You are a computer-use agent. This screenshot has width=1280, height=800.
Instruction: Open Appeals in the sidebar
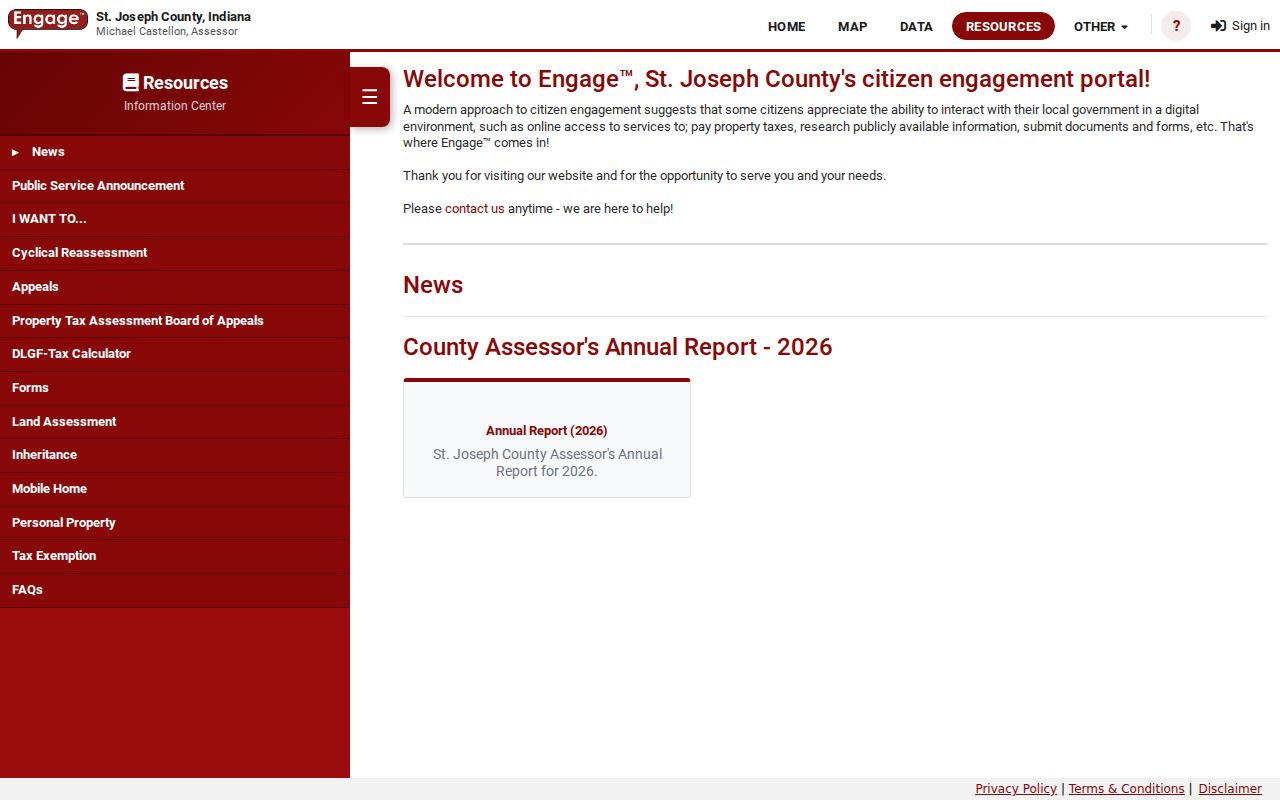point(175,287)
